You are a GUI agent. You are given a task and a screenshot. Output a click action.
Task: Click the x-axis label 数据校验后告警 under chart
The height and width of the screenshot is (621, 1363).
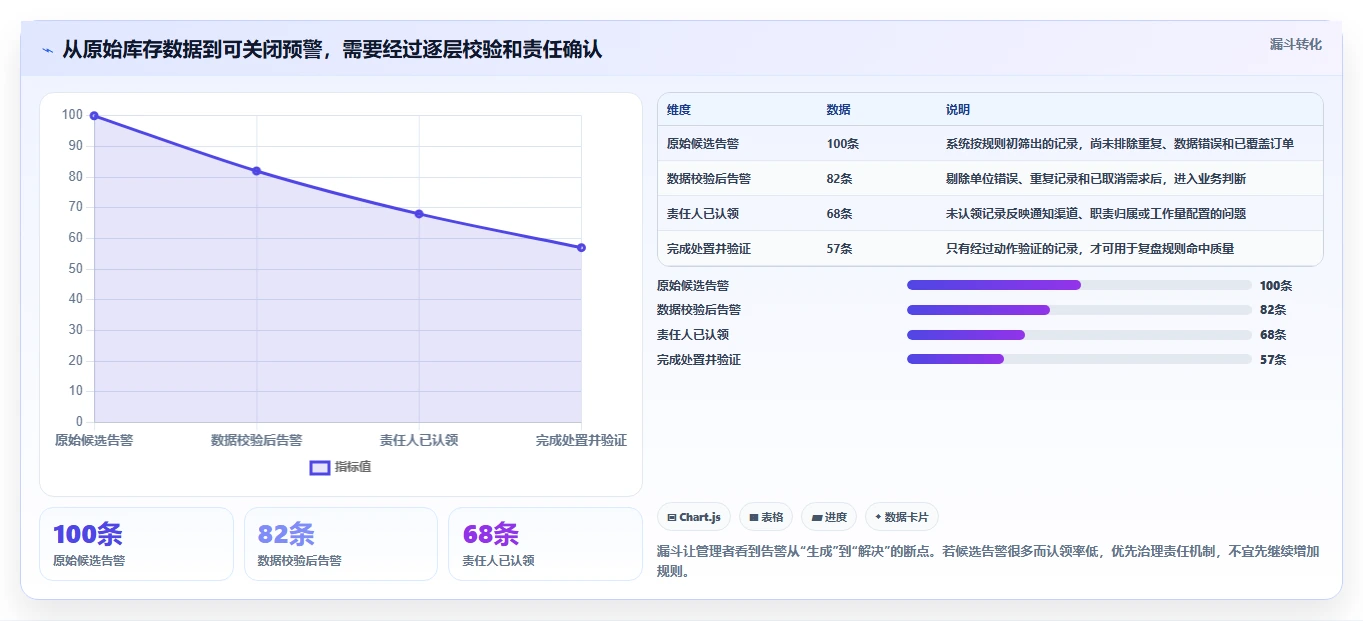pyautogui.click(x=256, y=440)
